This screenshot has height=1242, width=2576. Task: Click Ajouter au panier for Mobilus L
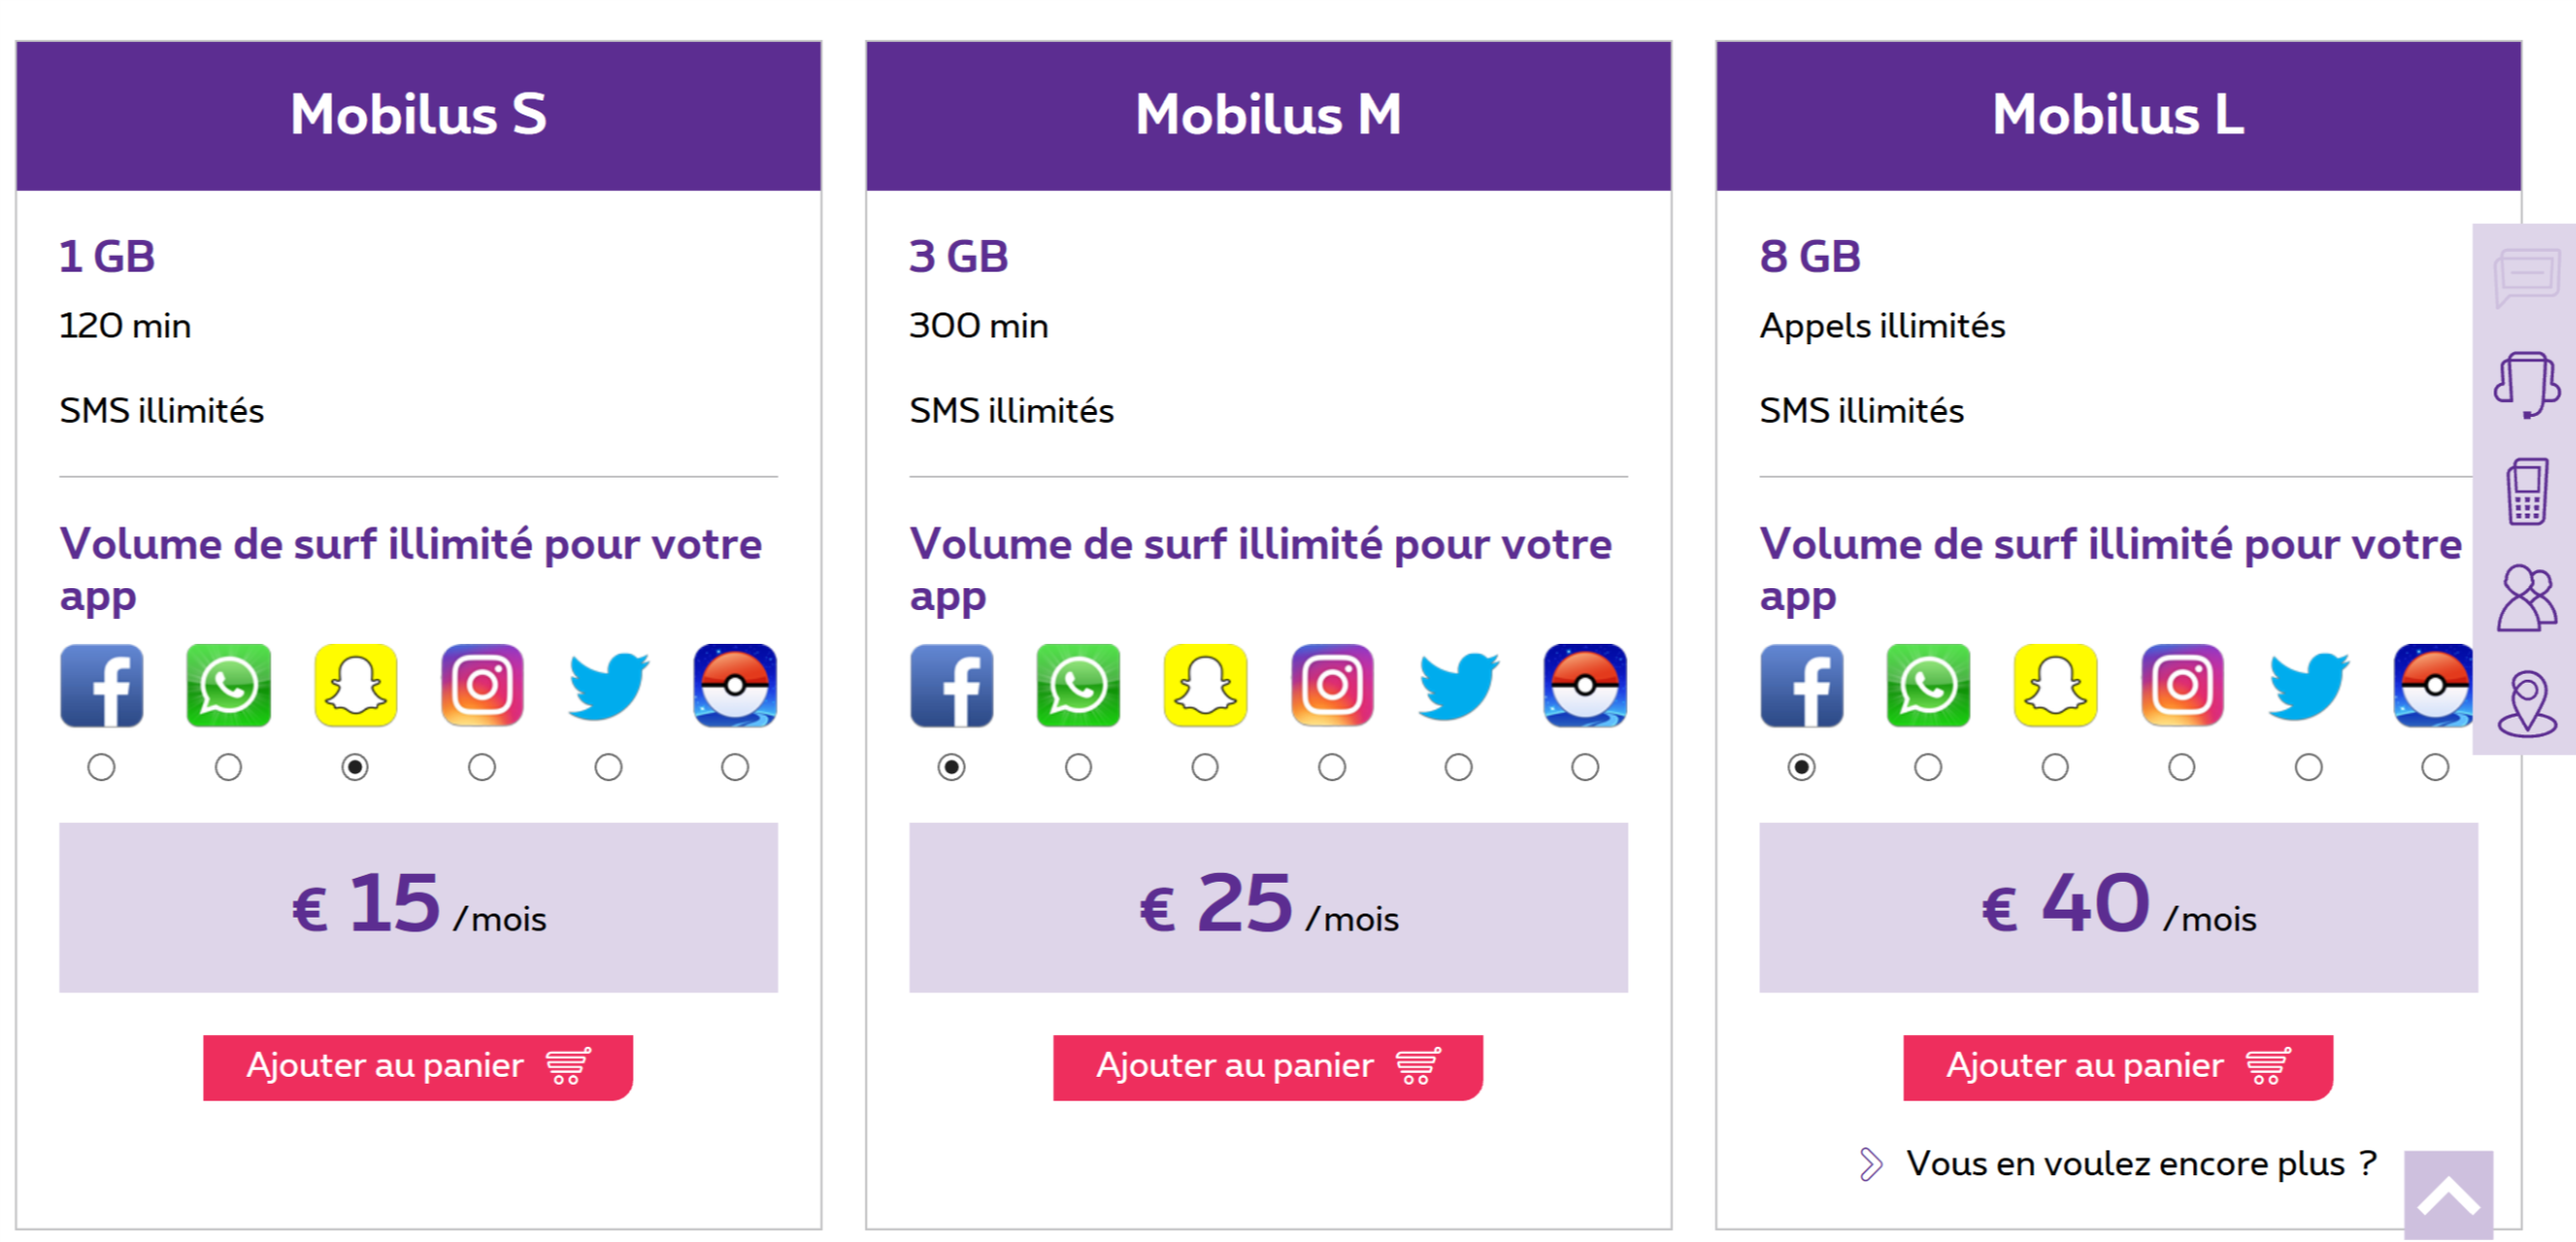2117,1067
